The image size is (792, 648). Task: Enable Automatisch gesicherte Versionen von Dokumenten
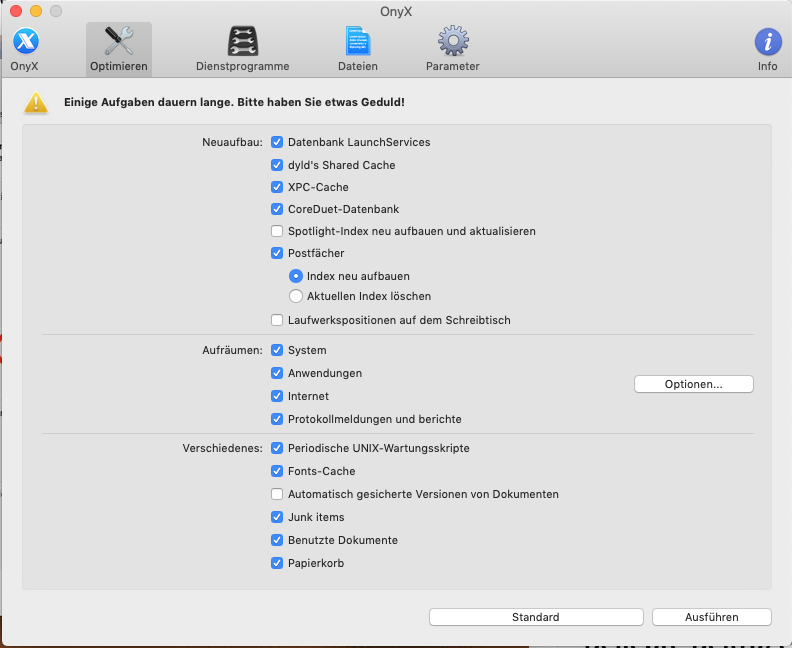pyautogui.click(x=277, y=494)
